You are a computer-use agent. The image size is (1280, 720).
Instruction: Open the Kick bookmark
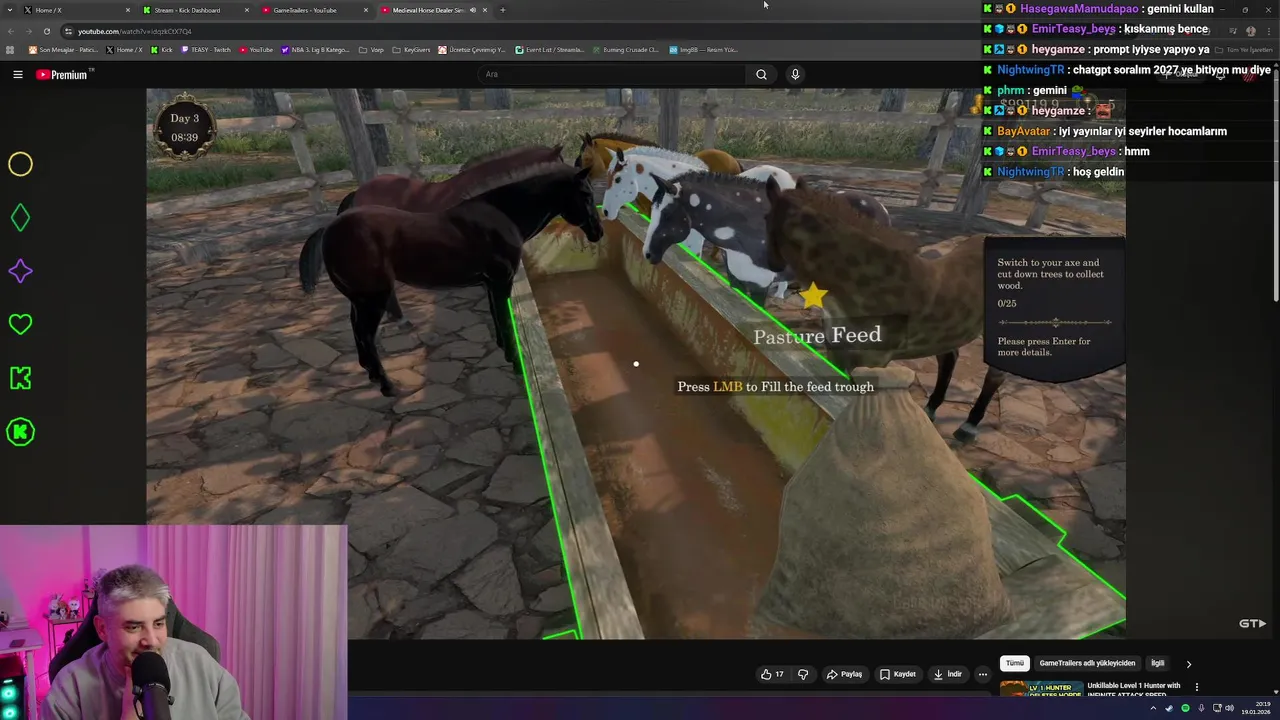(162, 49)
